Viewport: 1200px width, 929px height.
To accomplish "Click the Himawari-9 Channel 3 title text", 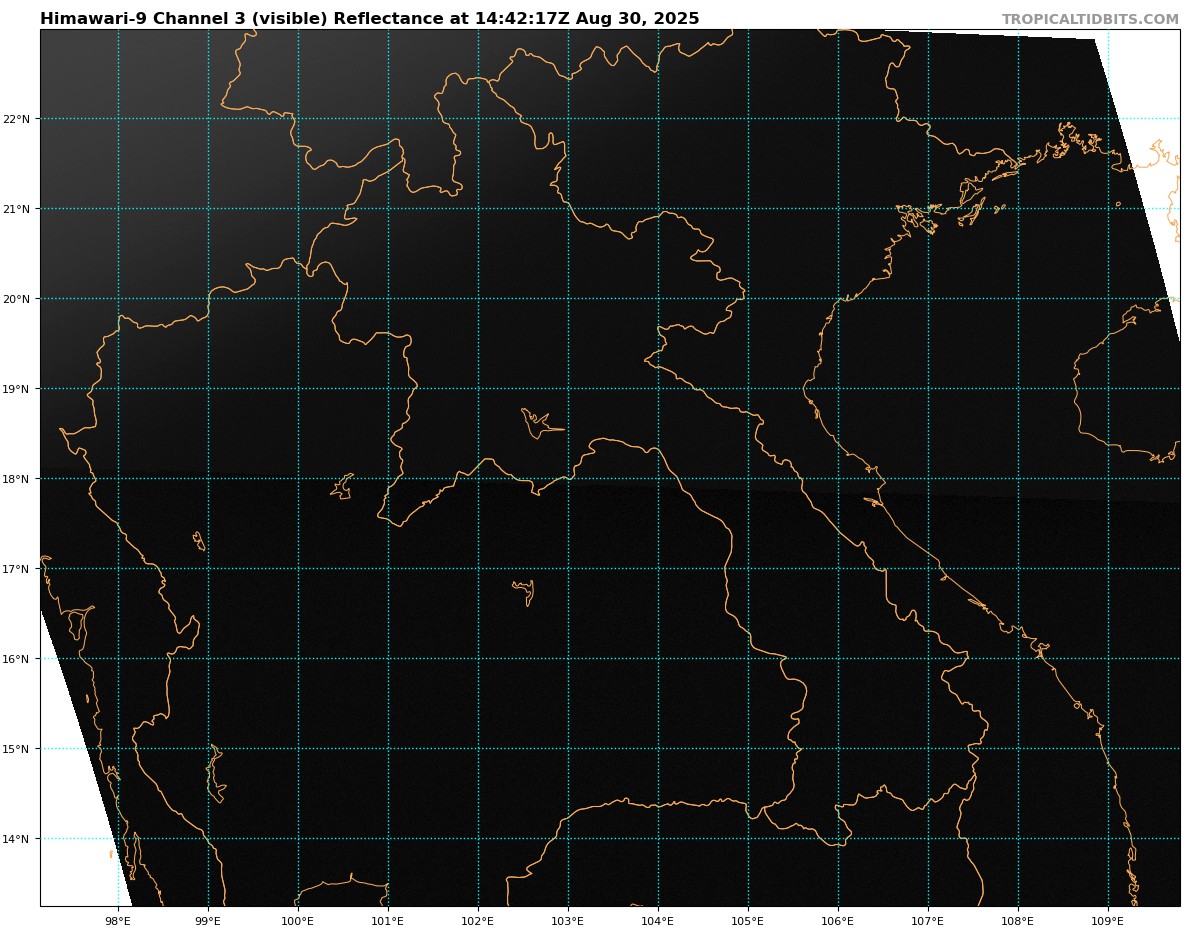I will (370, 19).
